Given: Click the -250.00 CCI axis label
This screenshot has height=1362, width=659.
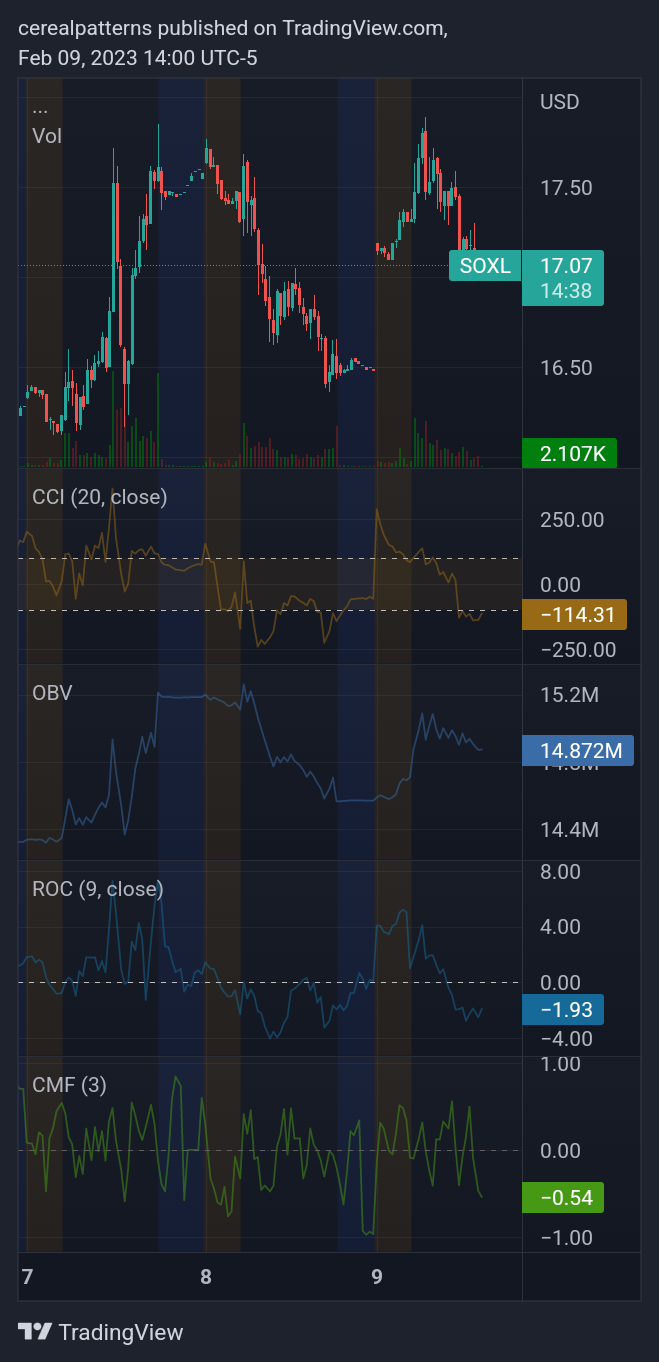Looking at the screenshot, I should pos(578,650).
